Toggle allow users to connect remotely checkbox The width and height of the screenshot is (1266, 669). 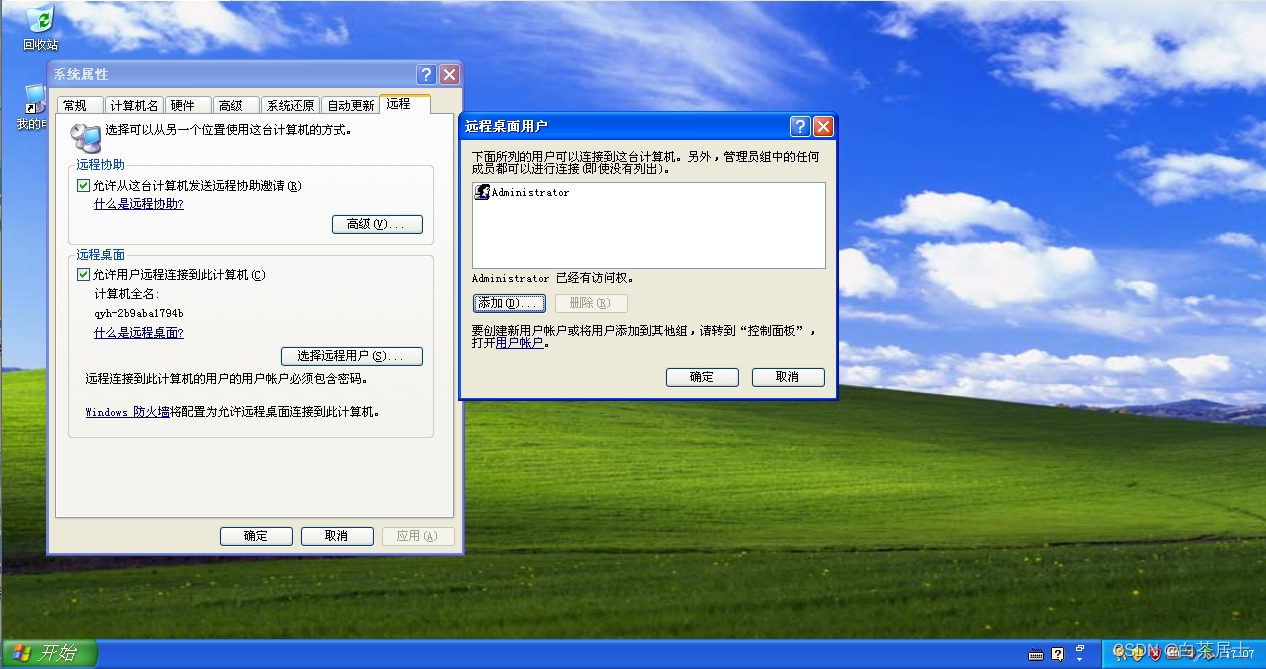point(84,275)
